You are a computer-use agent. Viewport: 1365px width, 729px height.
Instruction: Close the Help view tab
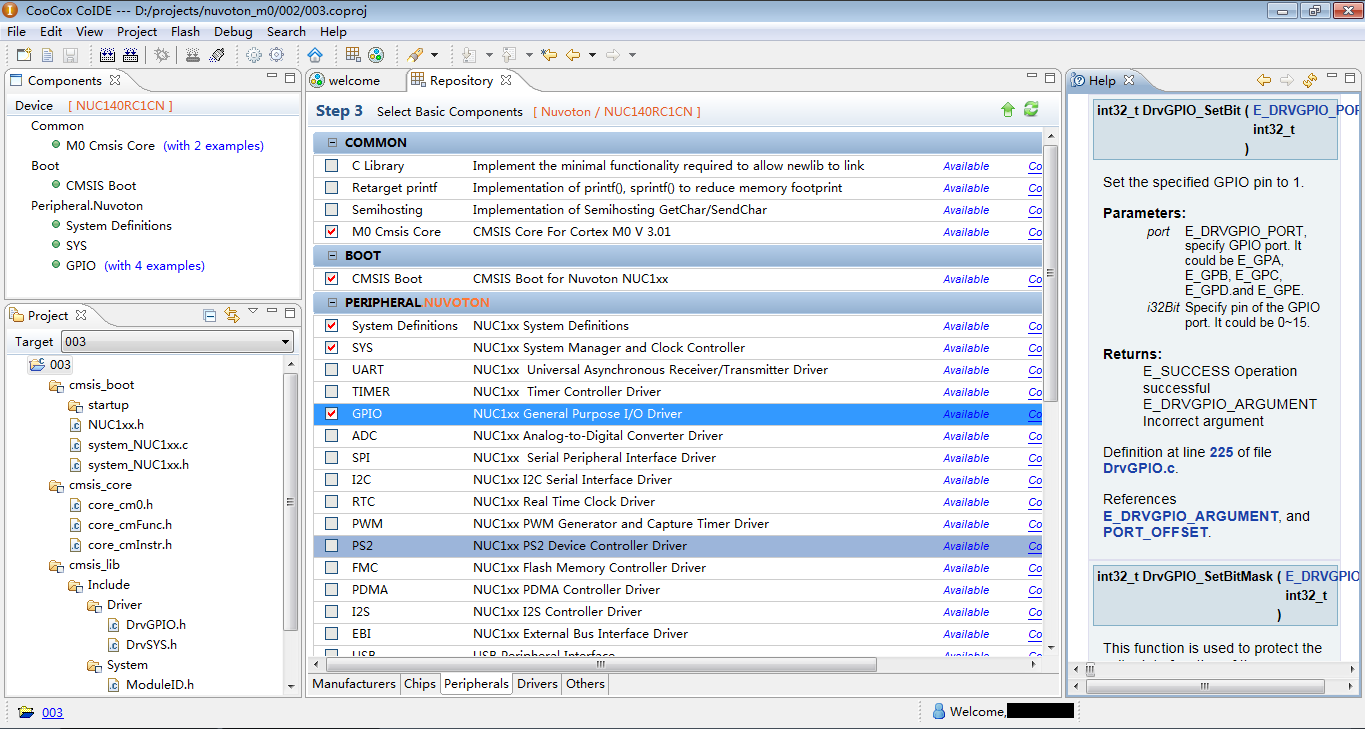coord(1128,80)
